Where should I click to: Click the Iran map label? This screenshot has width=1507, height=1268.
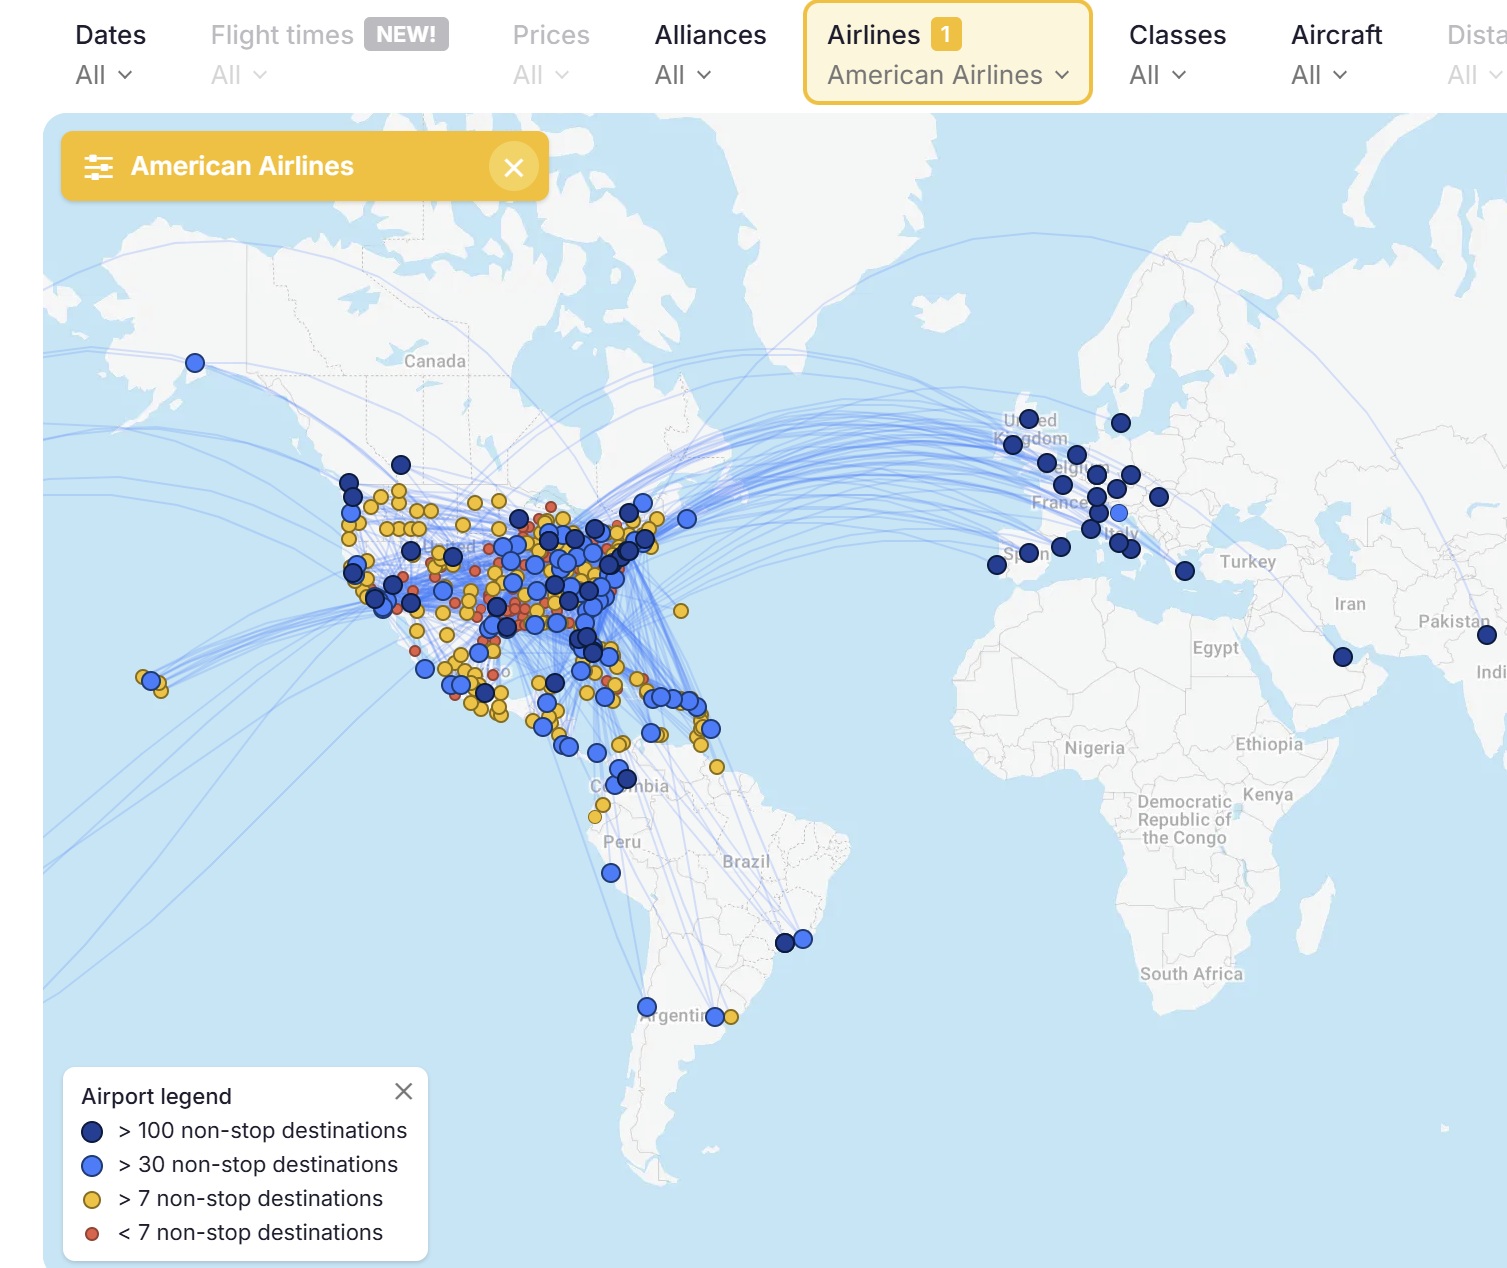pos(1349,604)
